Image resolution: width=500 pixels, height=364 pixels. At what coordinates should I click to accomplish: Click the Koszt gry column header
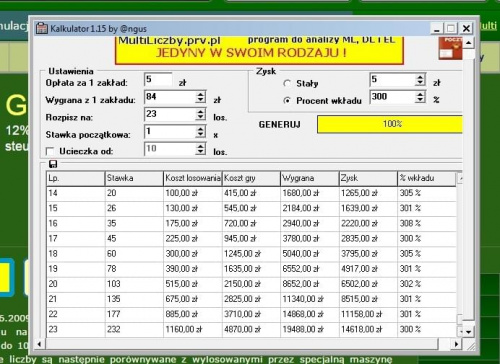tap(251, 178)
